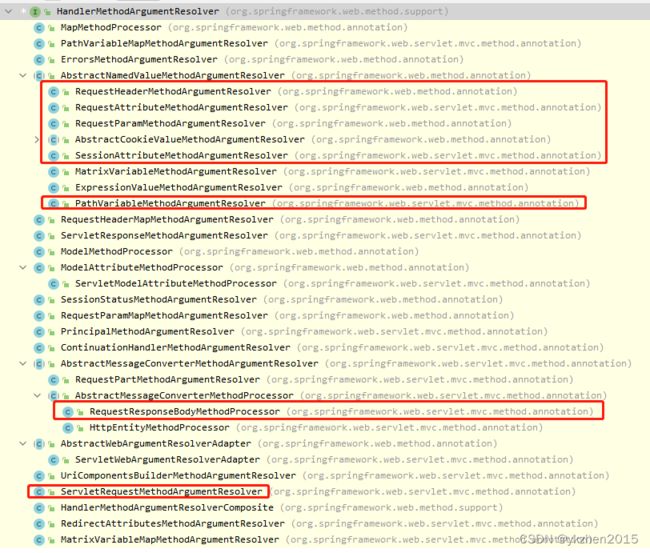This screenshot has width=650, height=553.
Task: Select ServletRequestMethodArgumentResolver class name
Action: [x=162, y=492]
